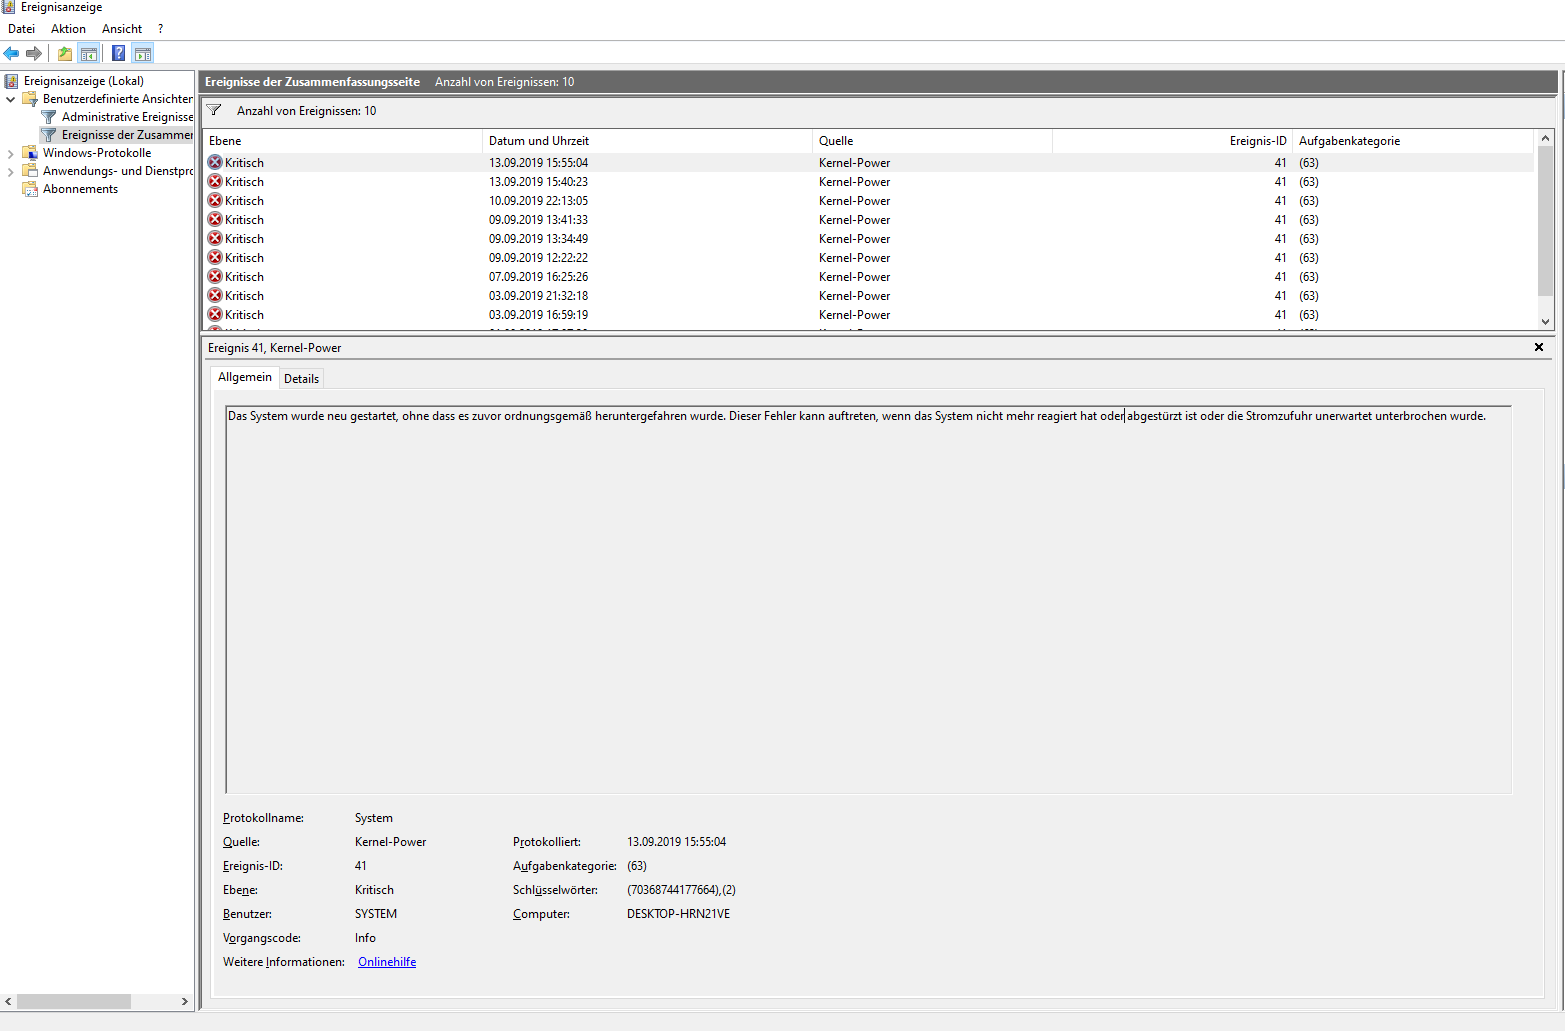Screen dimensions: 1565x1031
Task: Click critical icon of 03.09.2019 16:59:19 event
Action: (215, 314)
